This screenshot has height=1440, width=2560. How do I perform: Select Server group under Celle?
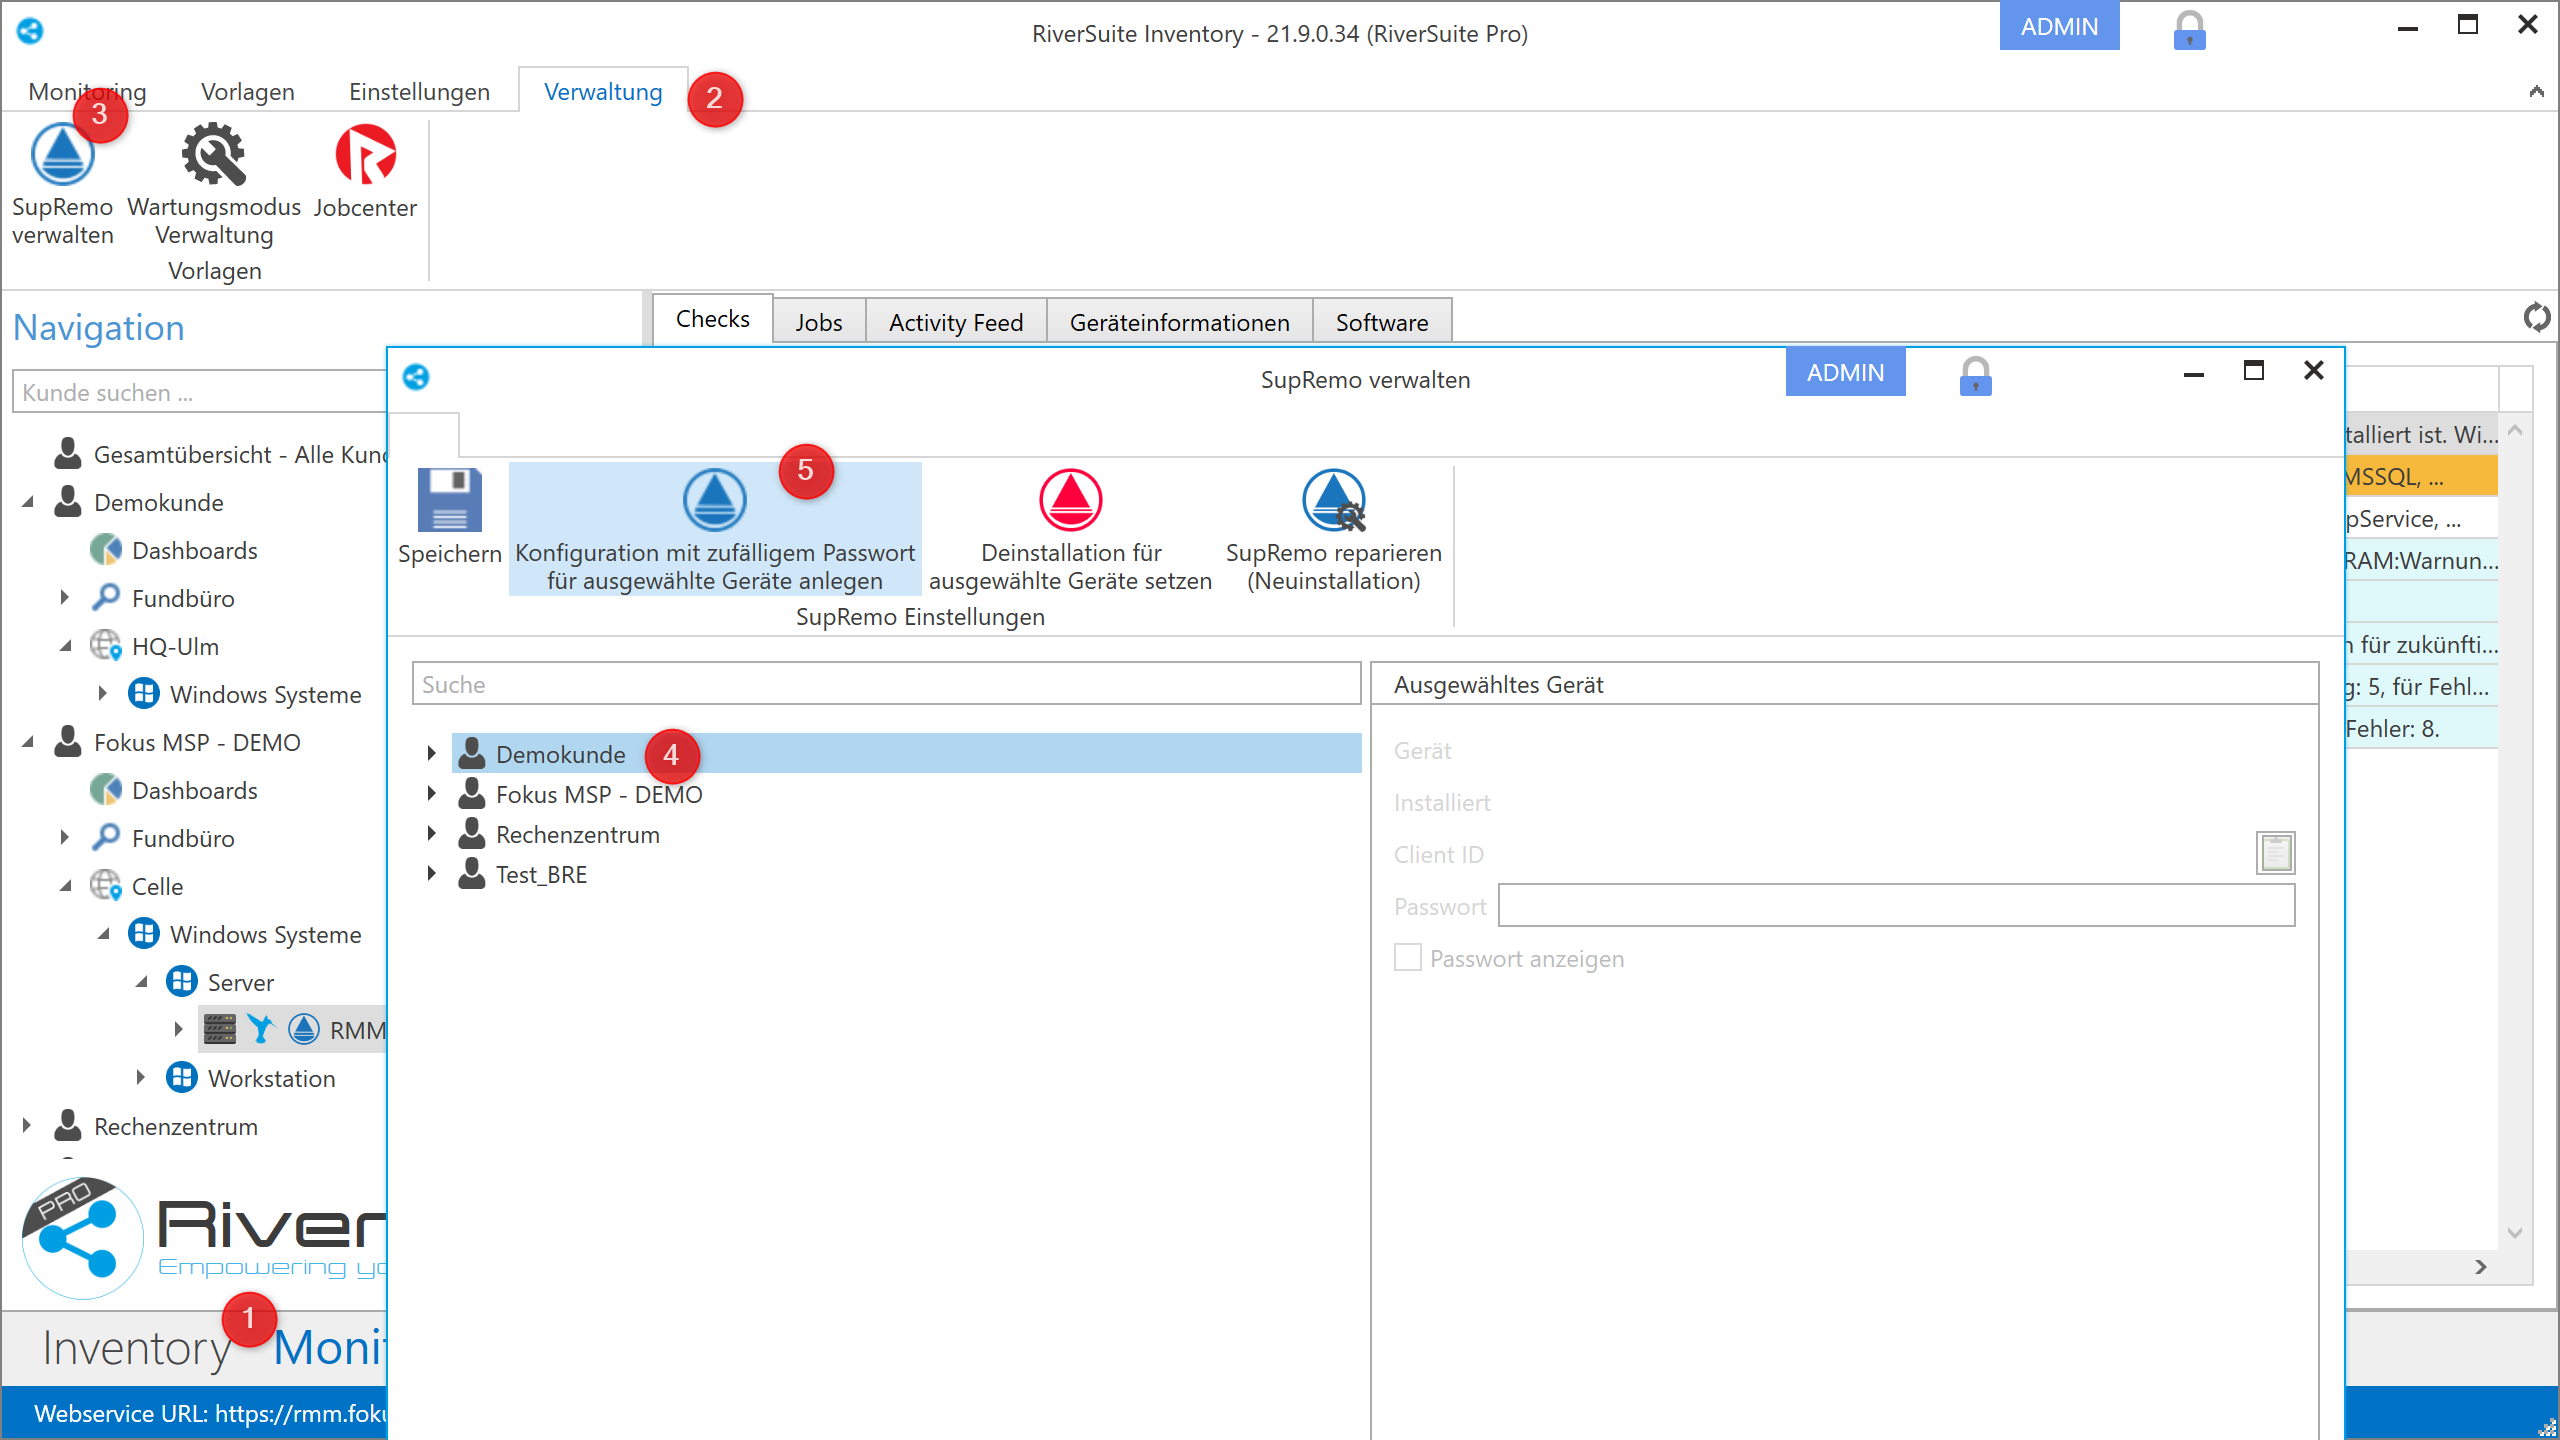(x=240, y=983)
